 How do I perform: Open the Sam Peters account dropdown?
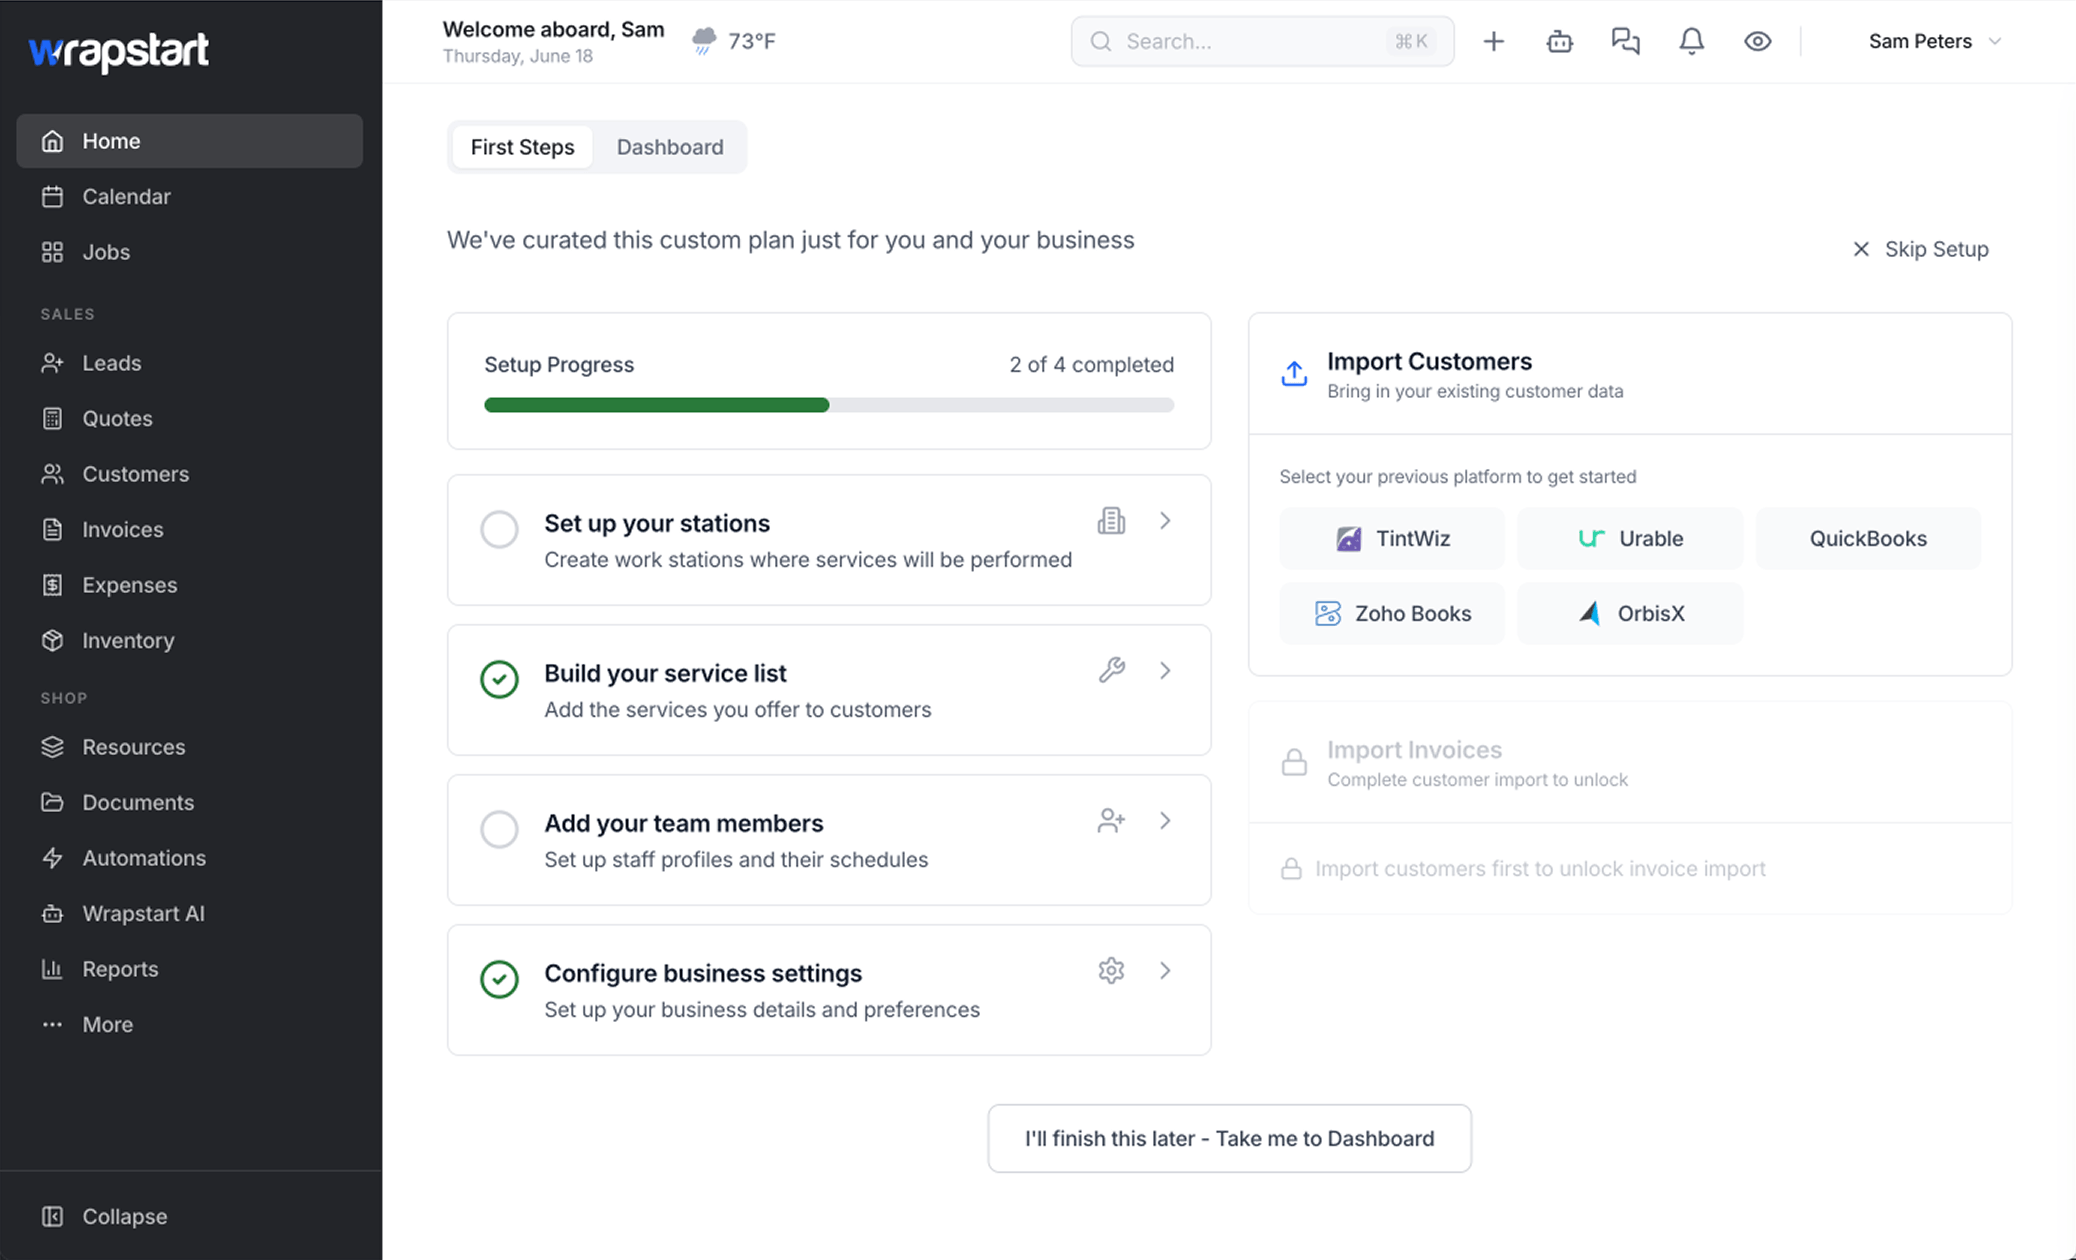pos(1934,41)
